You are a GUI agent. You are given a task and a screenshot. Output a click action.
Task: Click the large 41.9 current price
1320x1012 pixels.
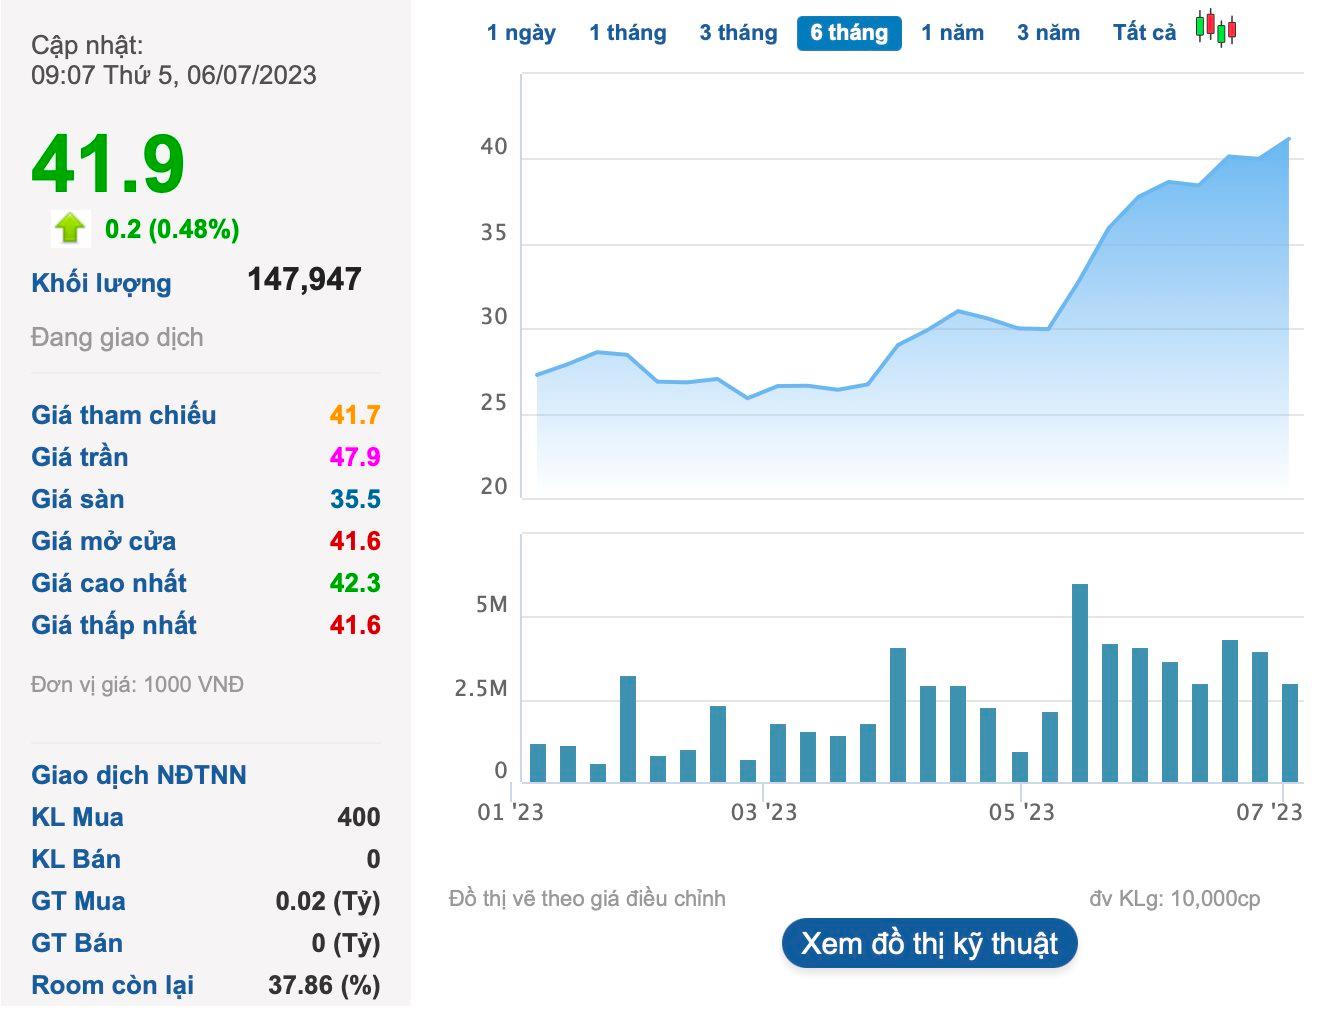(x=108, y=164)
